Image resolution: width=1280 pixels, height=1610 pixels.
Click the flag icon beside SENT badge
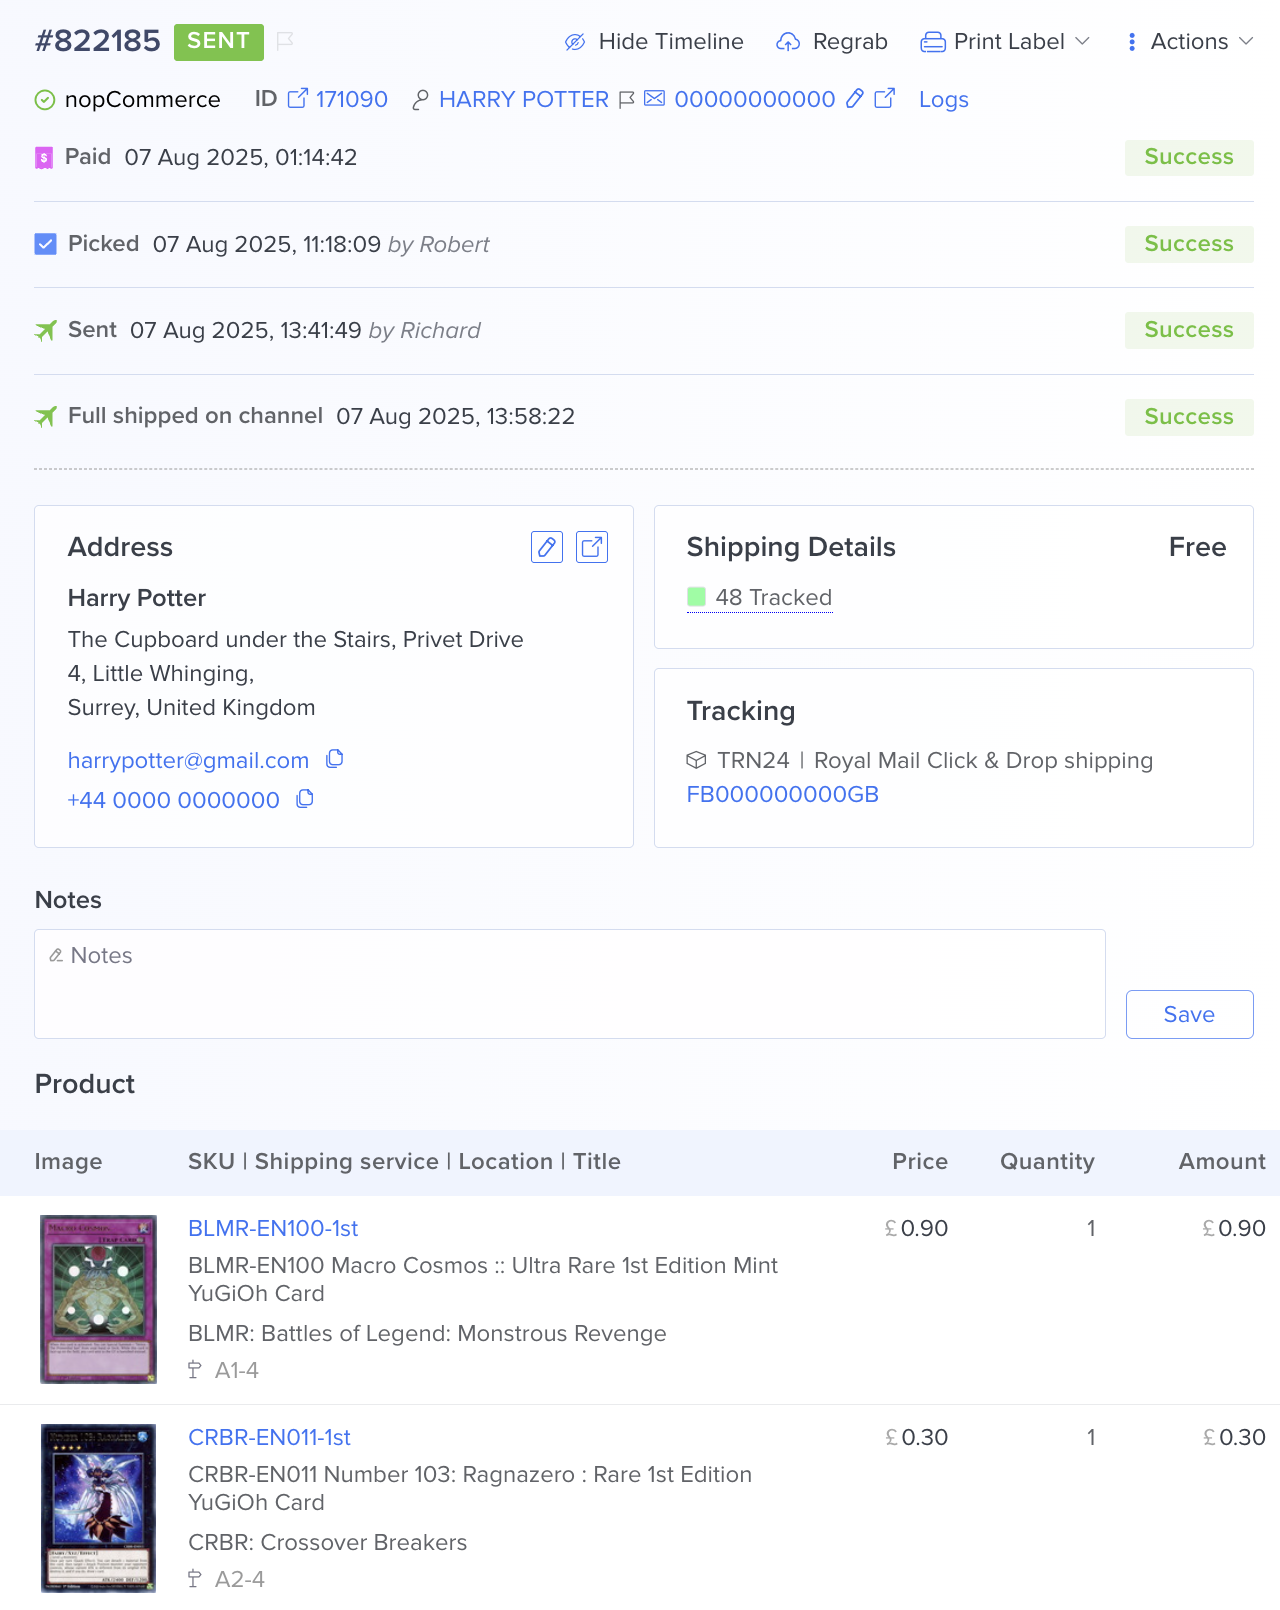click(x=285, y=41)
